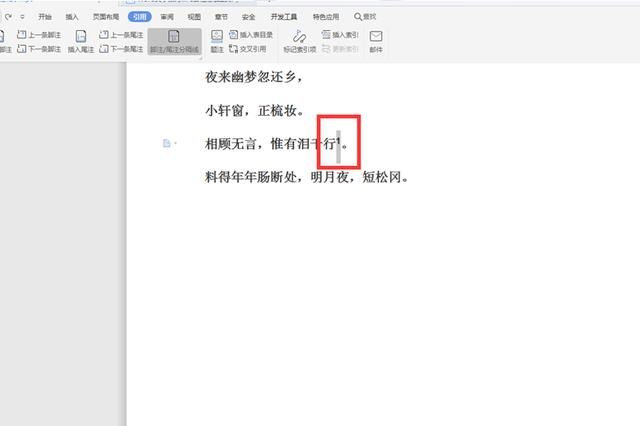Screen dimensions: 640x426
Task: Switch to the 插入 ribbon tab
Action: [72, 17]
